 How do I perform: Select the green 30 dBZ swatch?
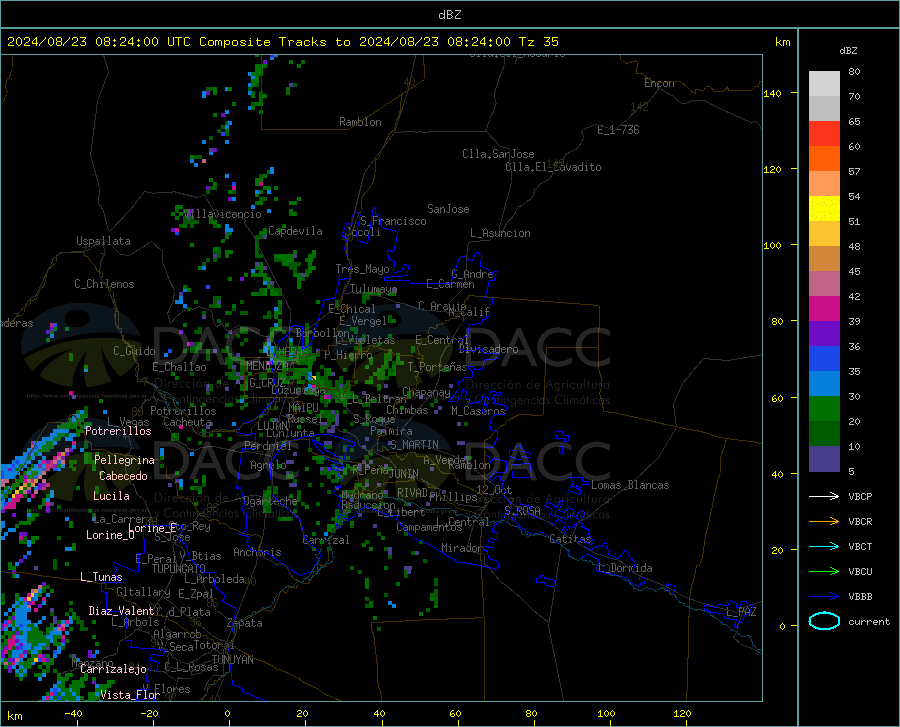pyautogui.click(x=824, y=409)
